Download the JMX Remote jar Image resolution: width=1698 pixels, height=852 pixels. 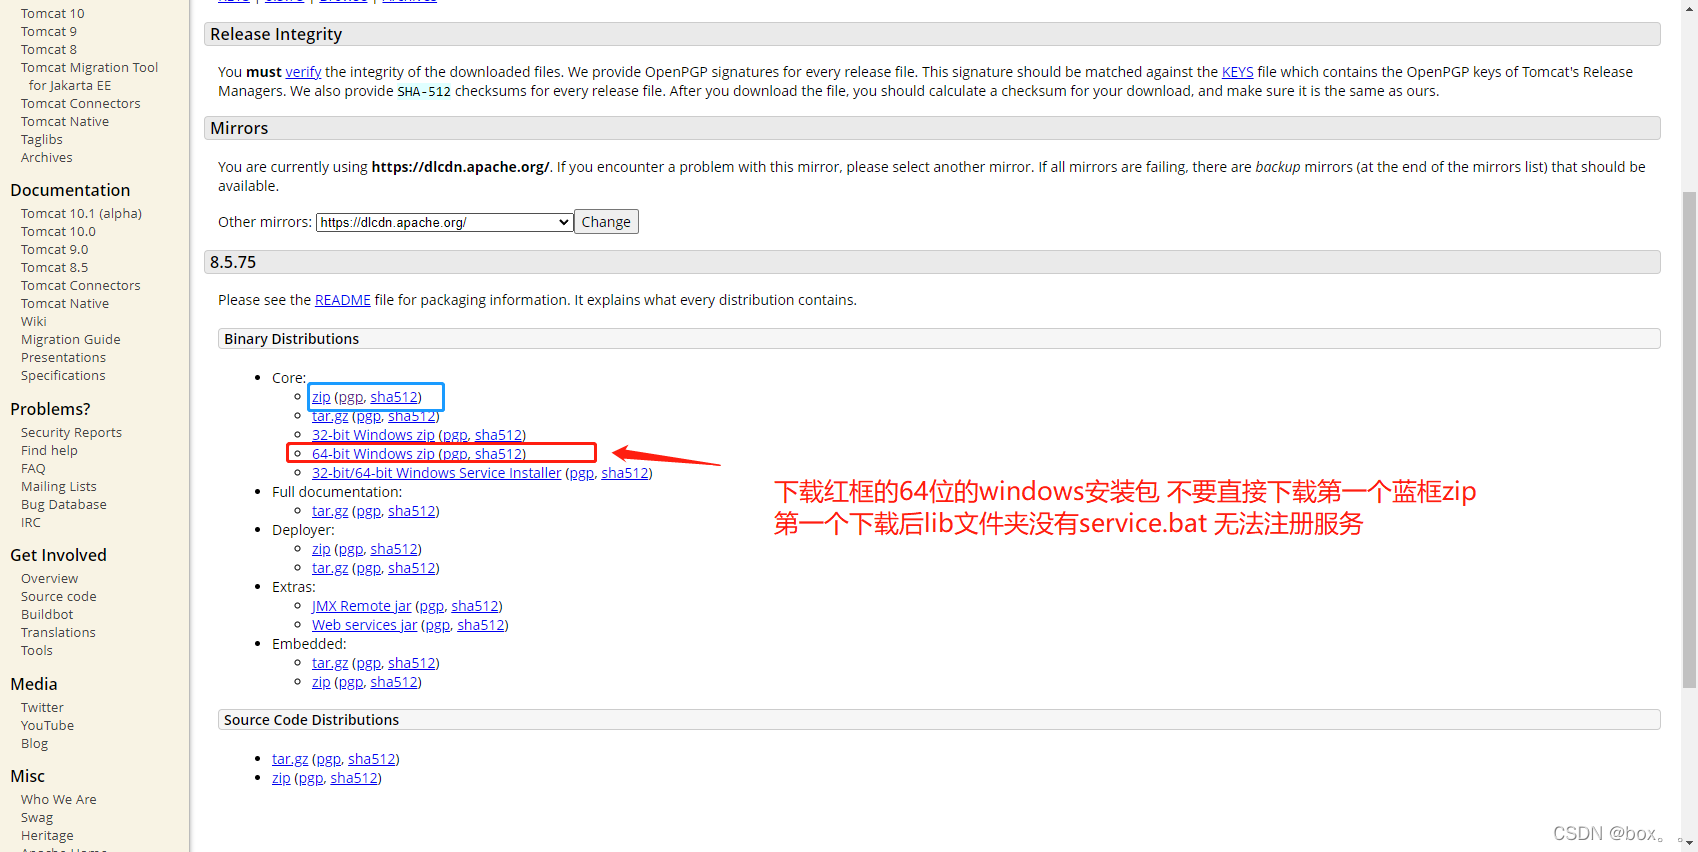(361, 606)
